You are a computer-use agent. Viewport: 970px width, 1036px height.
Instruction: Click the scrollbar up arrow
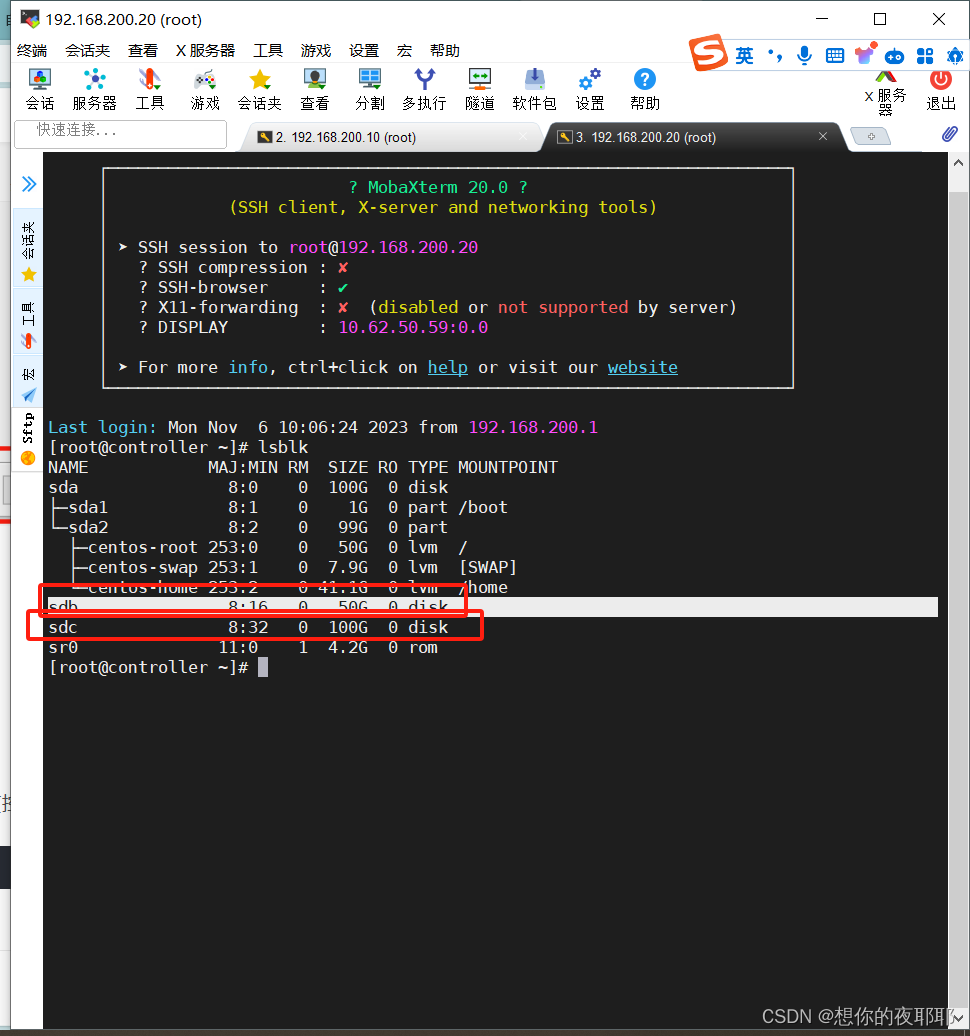tap(958, 163)
